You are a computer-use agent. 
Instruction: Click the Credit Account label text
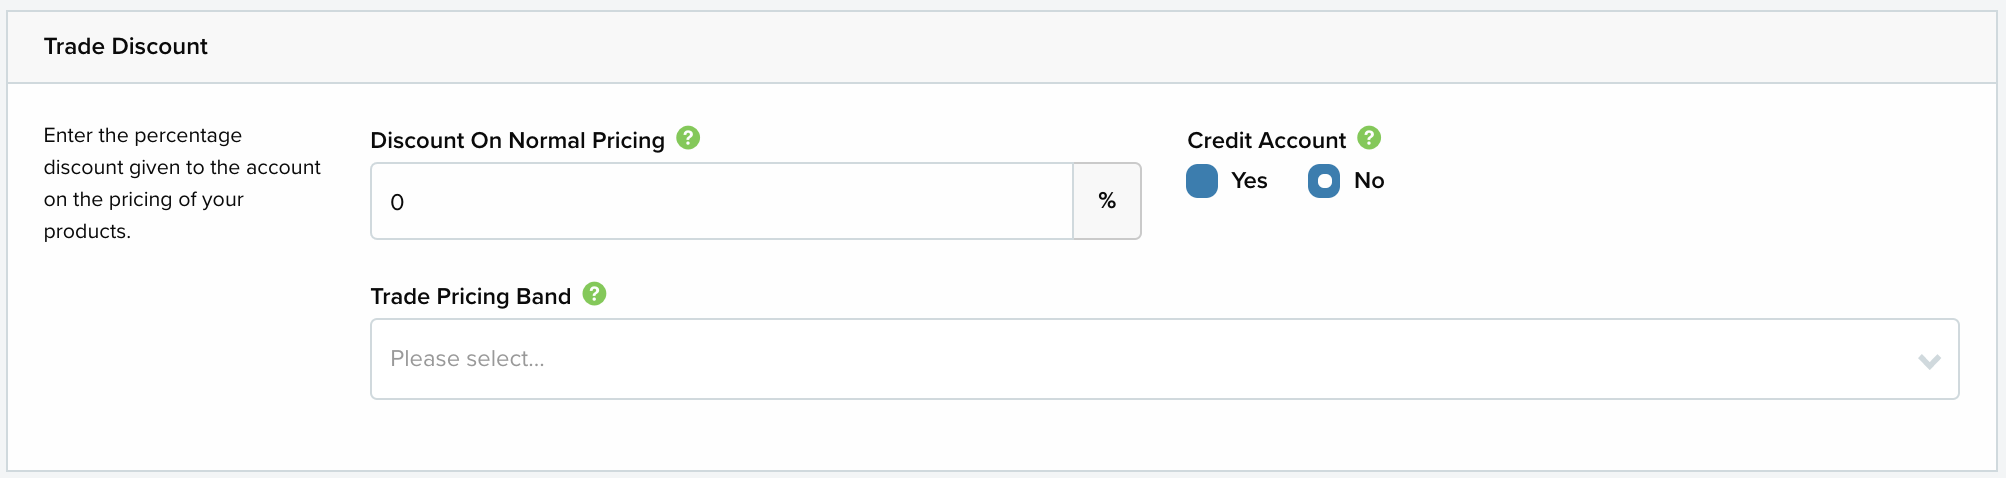[x=1266, y=140]
